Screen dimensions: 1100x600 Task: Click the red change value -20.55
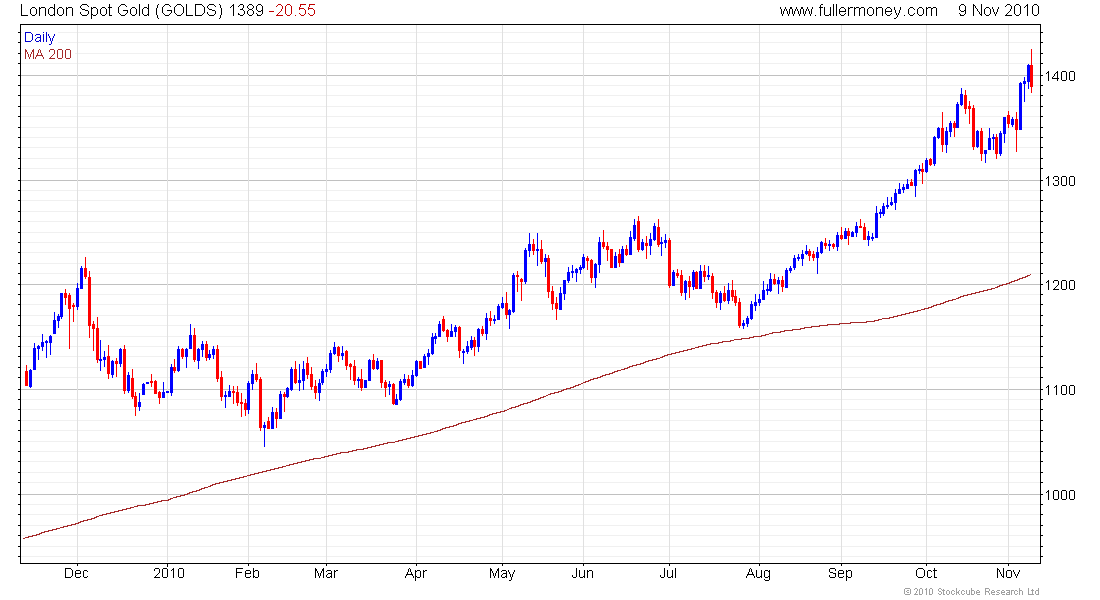coord(293,11)
